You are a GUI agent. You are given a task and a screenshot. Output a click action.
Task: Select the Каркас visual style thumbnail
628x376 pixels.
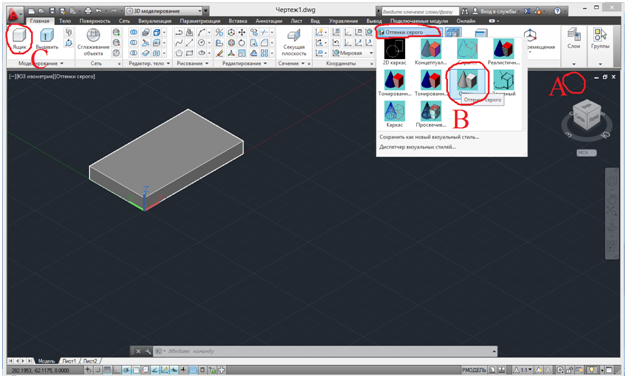coord(394,114)
